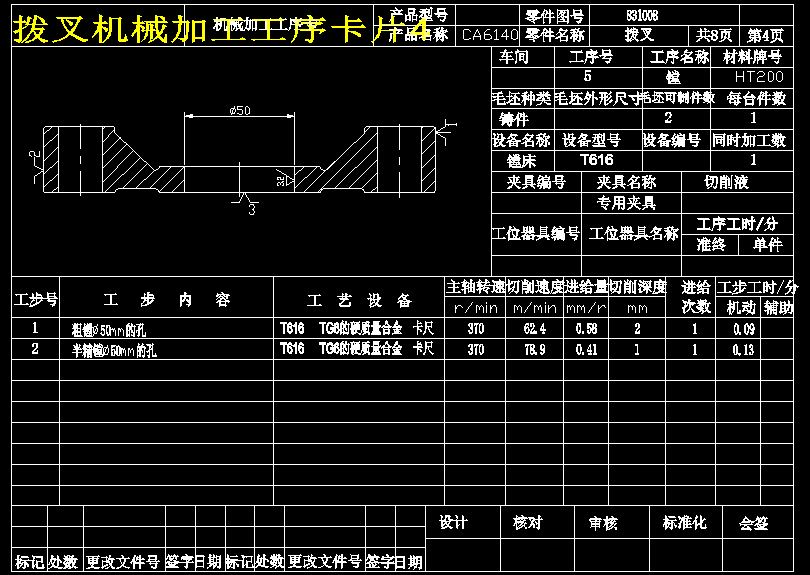Screen dimensions: 810x575
Task: Select step content 半精镗ø50mm的孔
Action: (114, 351)
